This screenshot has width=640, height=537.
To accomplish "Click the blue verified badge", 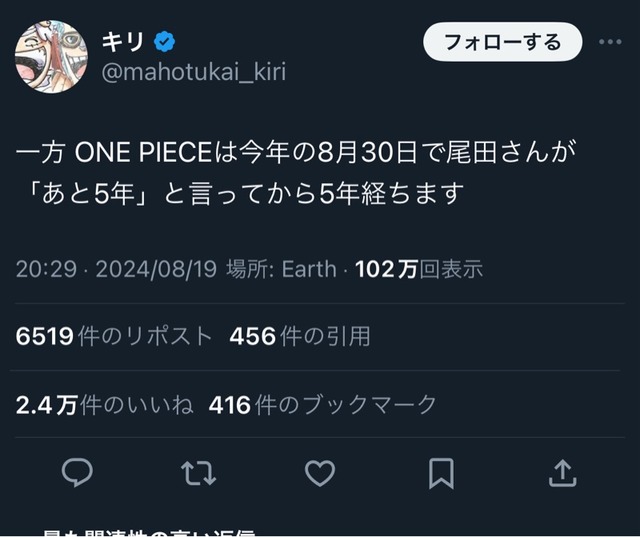I will [166, 41].
